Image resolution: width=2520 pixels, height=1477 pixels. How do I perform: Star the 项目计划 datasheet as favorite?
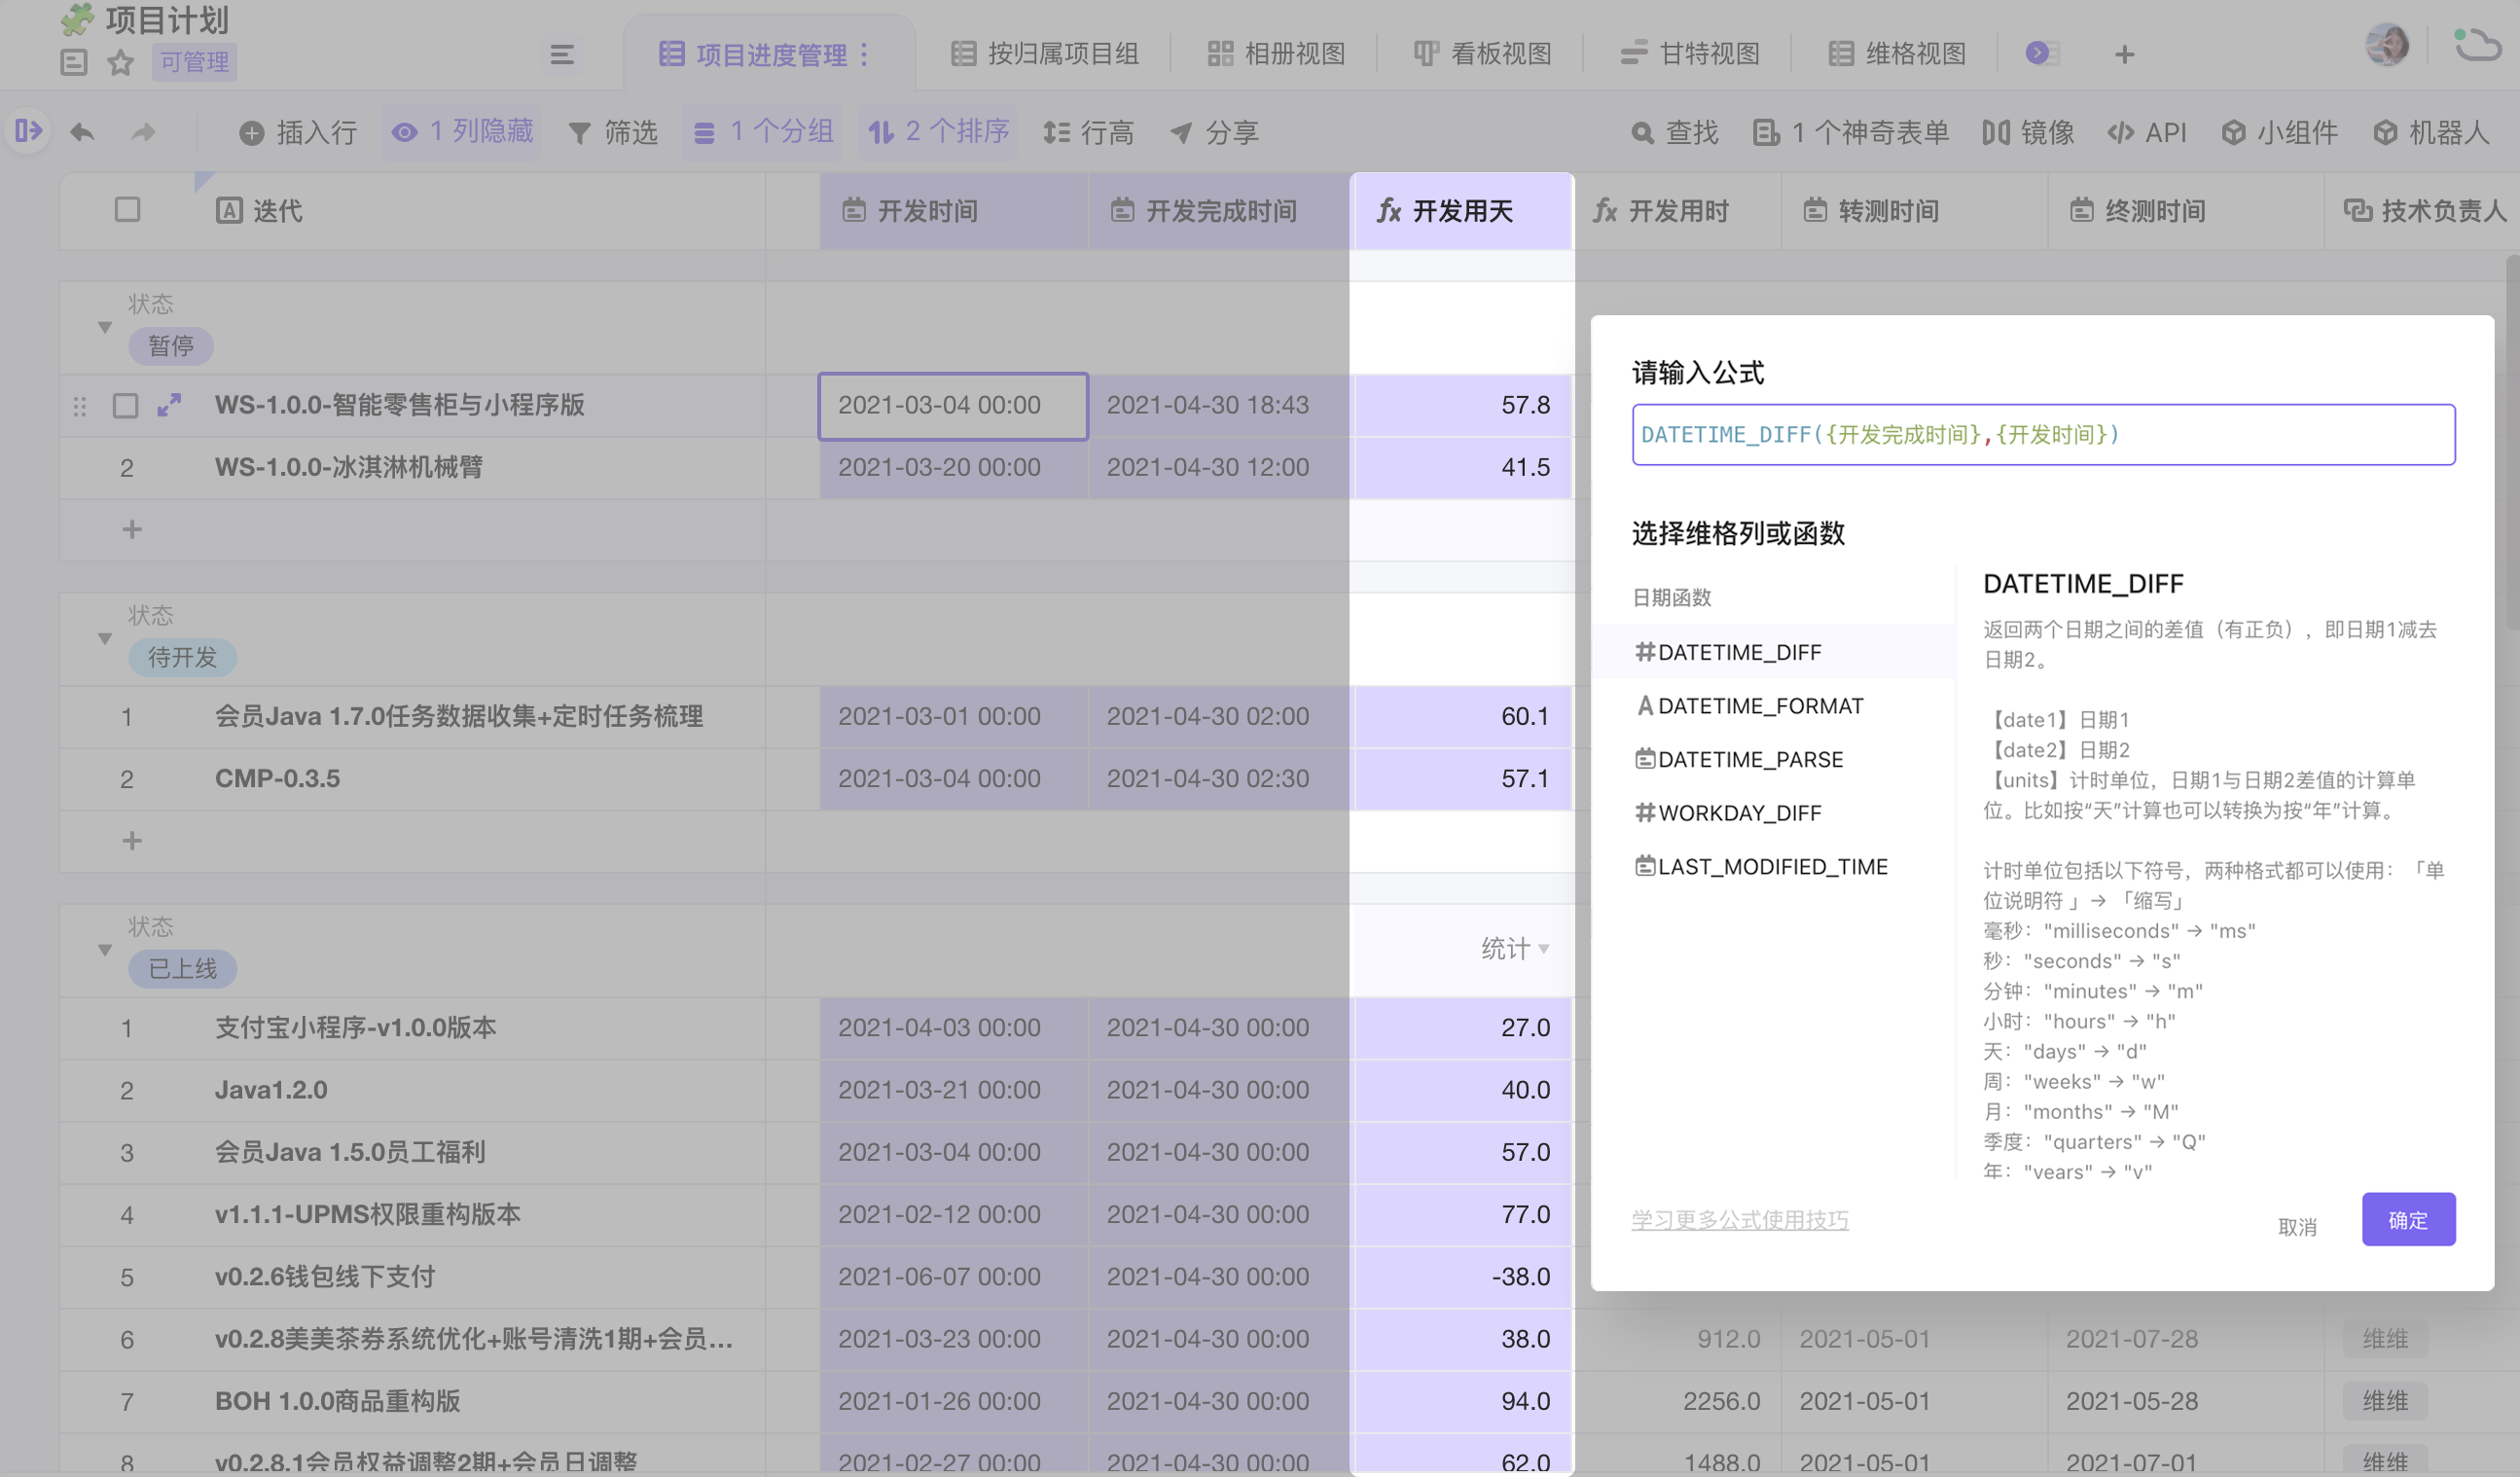pyautogui.click(x=121, y=63)
